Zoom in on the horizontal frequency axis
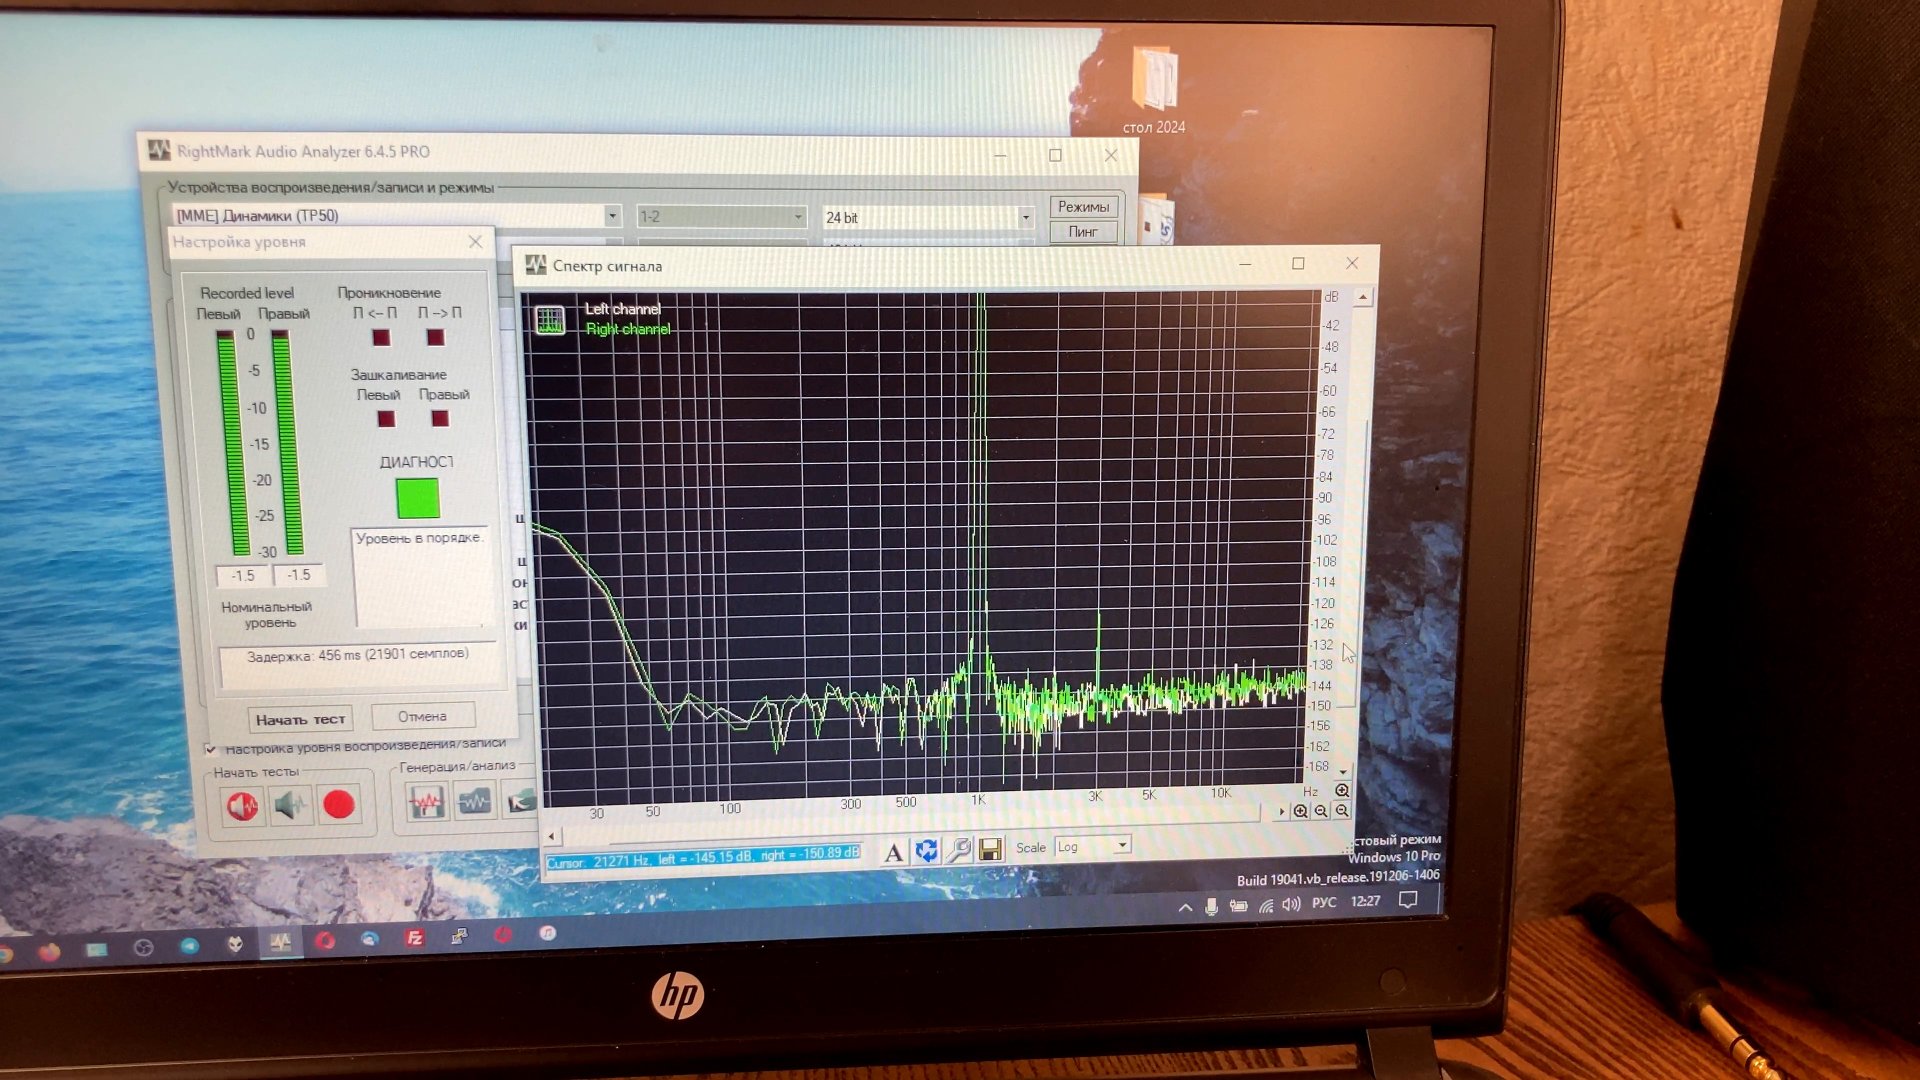The image size is (1920, 1080). point(1300,811)
